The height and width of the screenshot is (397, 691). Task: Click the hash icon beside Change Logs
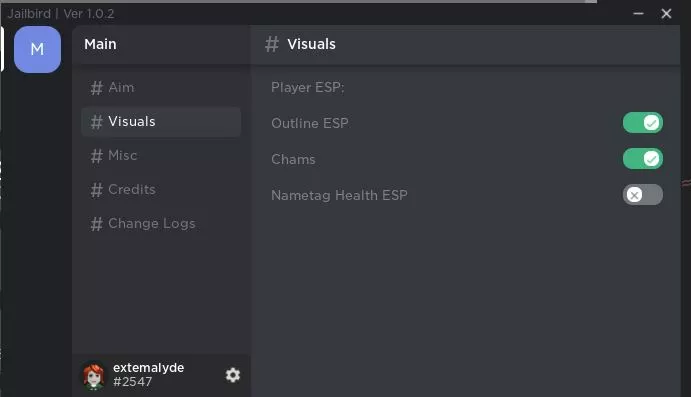click(x=97, y=224)
